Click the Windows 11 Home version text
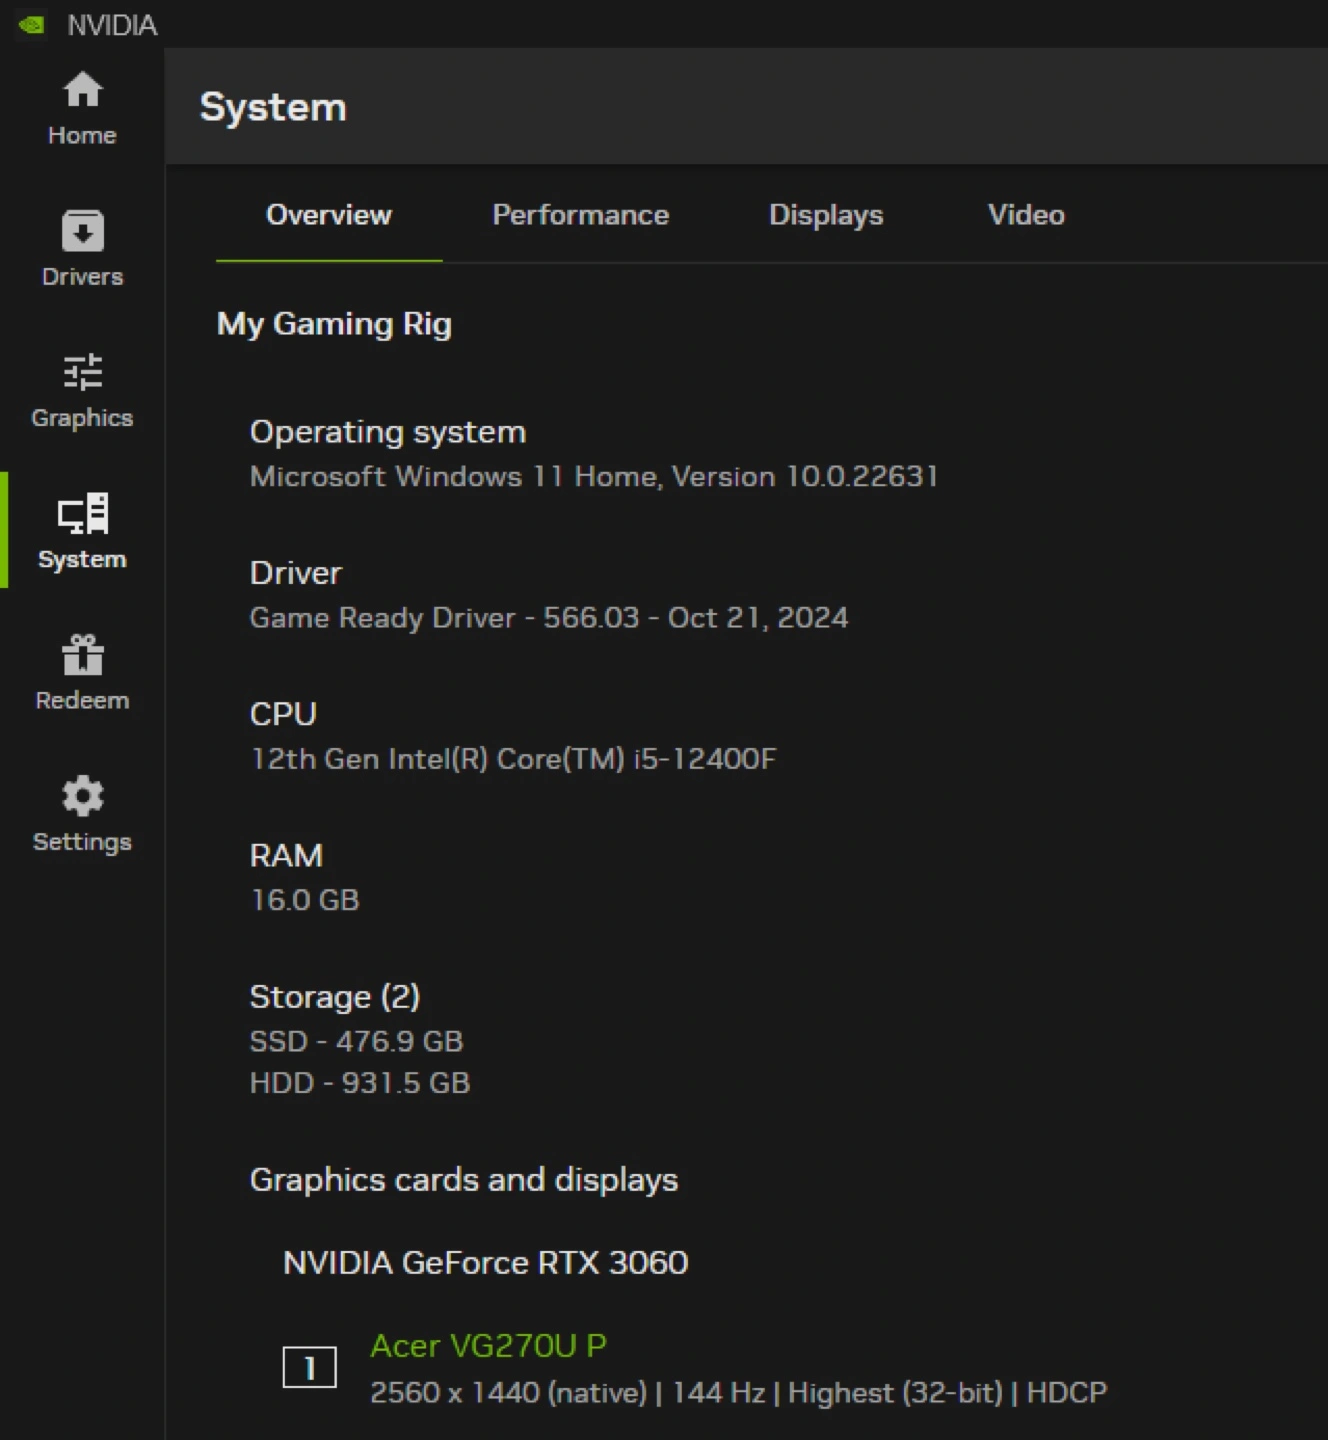Screen dimensions: 1328x1440 593,476
